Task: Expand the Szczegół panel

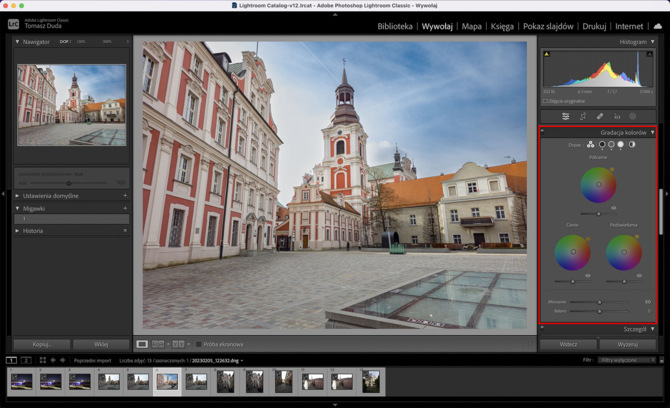Action: (x=652, y=329)
